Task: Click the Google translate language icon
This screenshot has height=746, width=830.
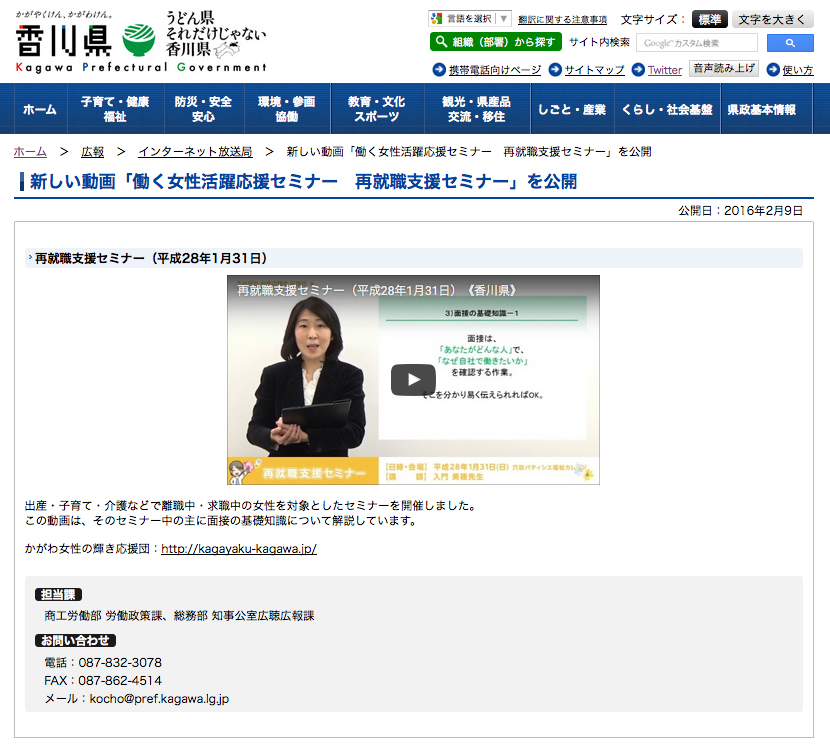Action: [436, 19]
